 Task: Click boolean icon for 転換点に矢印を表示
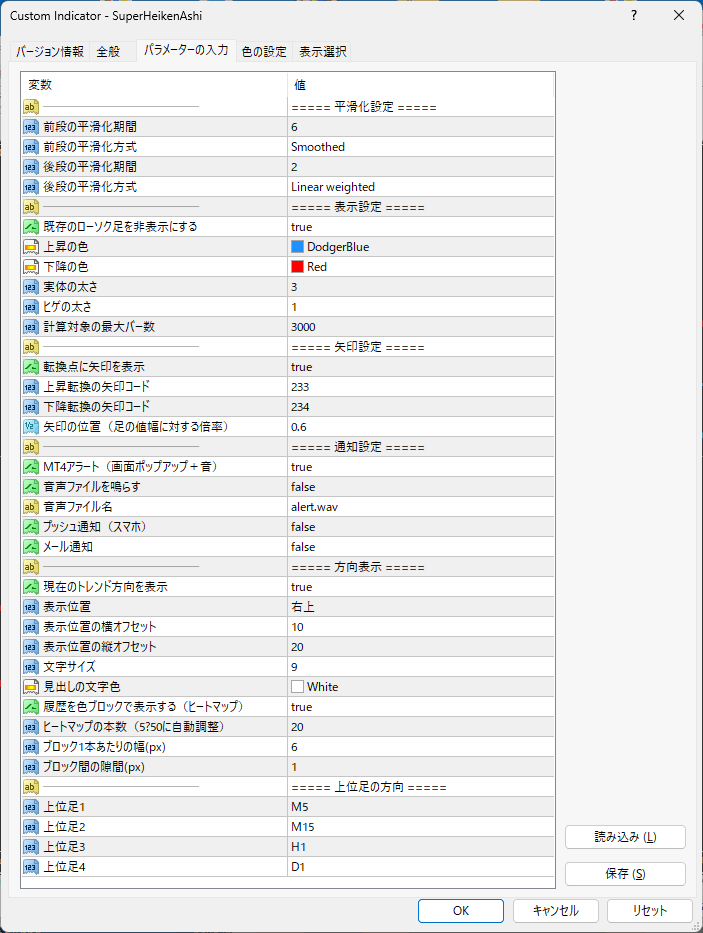(30, 367)
